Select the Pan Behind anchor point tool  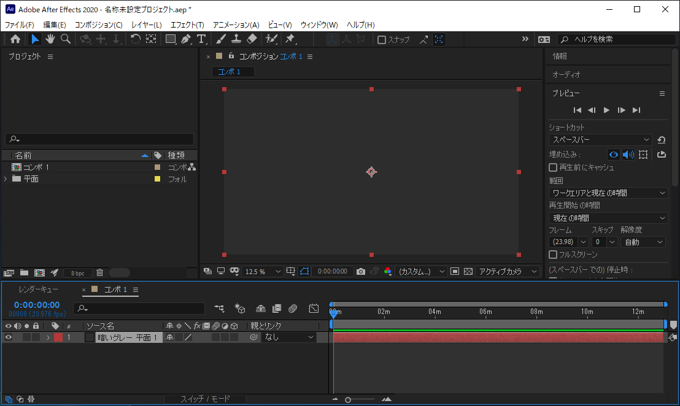151,39
